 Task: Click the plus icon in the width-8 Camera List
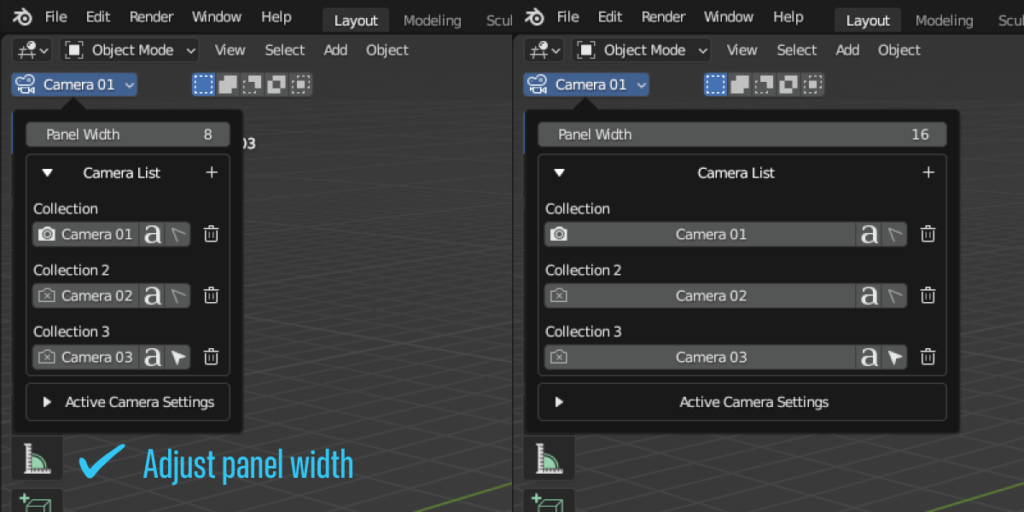click(x=211, y=173)
